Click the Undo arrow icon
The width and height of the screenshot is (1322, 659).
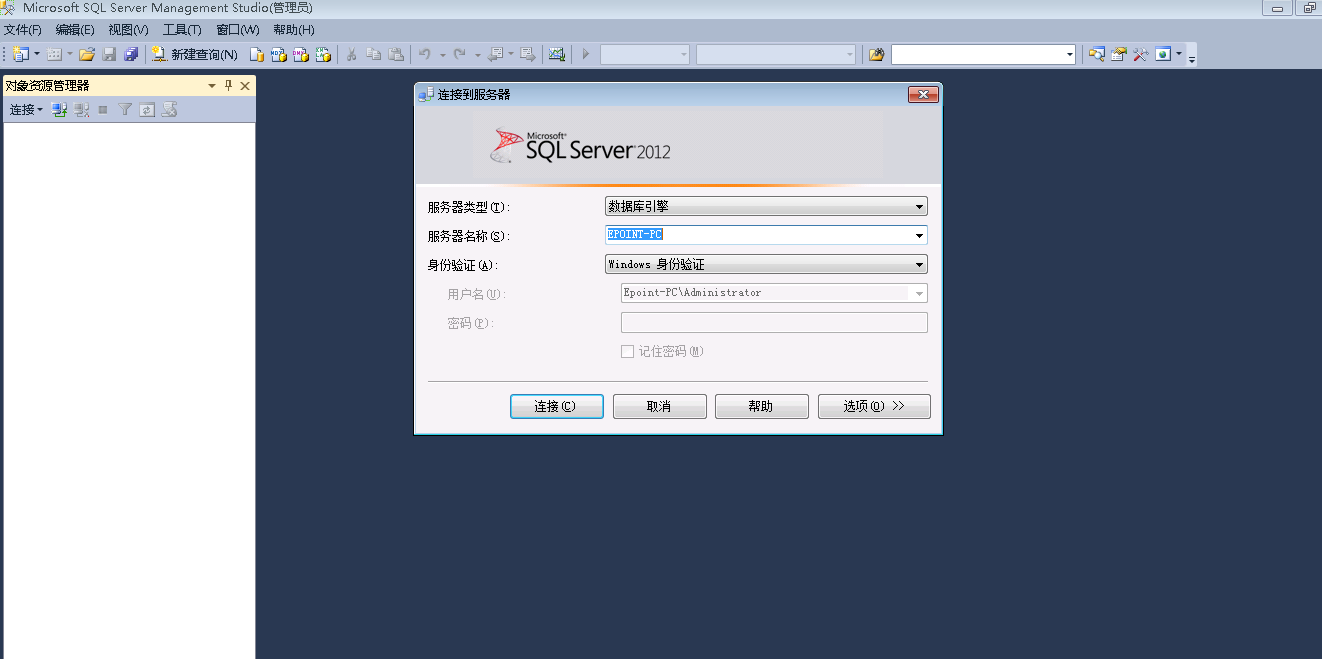[425, 54]
